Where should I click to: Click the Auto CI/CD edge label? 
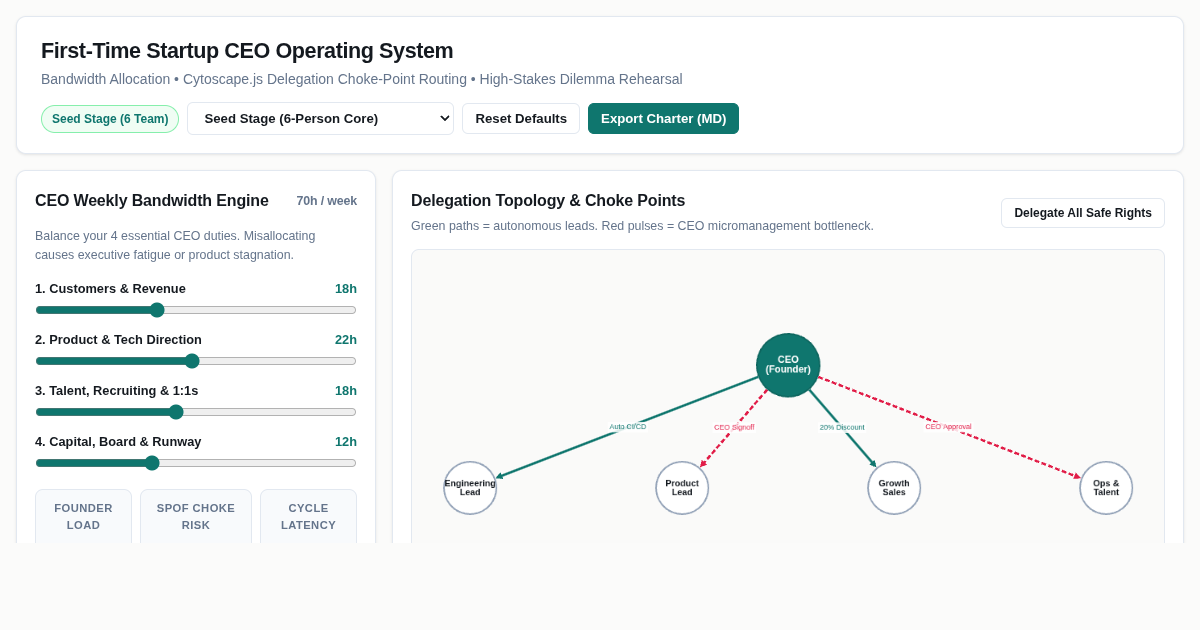coord(628,427)
